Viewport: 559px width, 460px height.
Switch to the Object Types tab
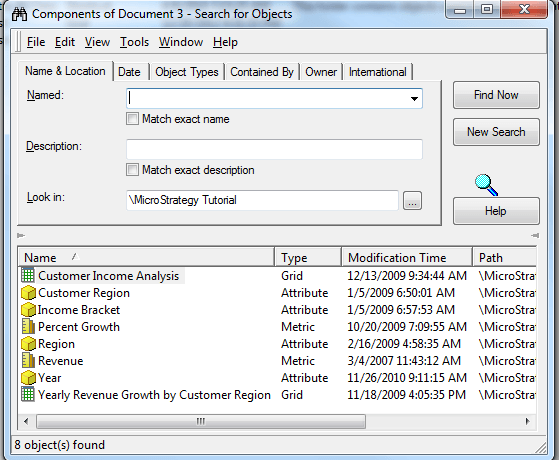(187, 72)
